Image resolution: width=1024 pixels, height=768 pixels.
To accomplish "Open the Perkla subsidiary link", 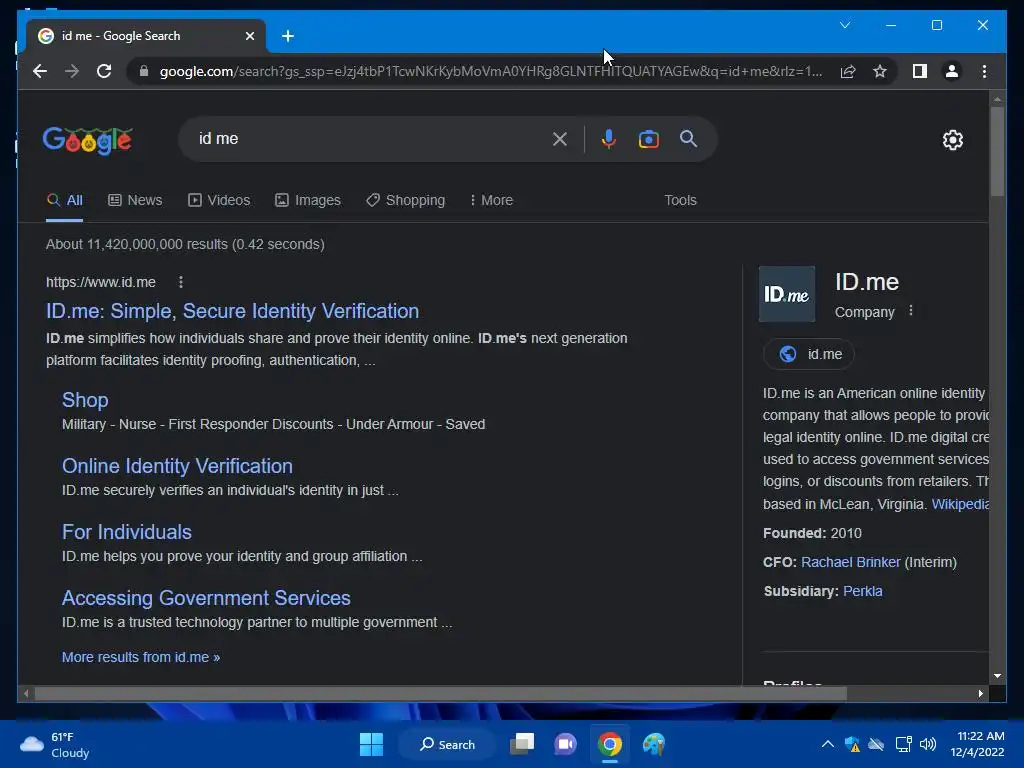I will (862, 591).
